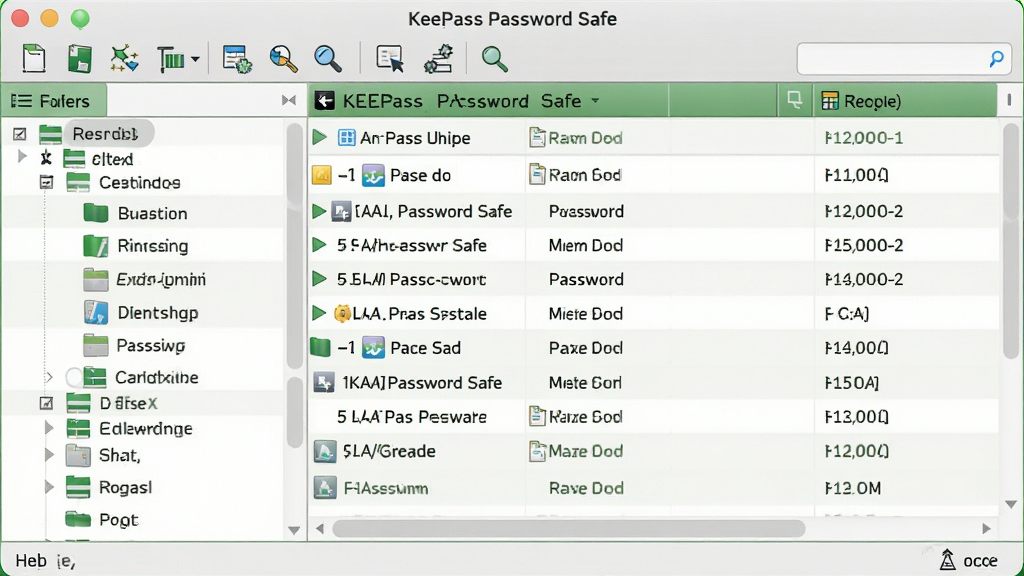Click the blue magnifier find icon
This screenshot has height=576, width=1024.
coord(328,59)
